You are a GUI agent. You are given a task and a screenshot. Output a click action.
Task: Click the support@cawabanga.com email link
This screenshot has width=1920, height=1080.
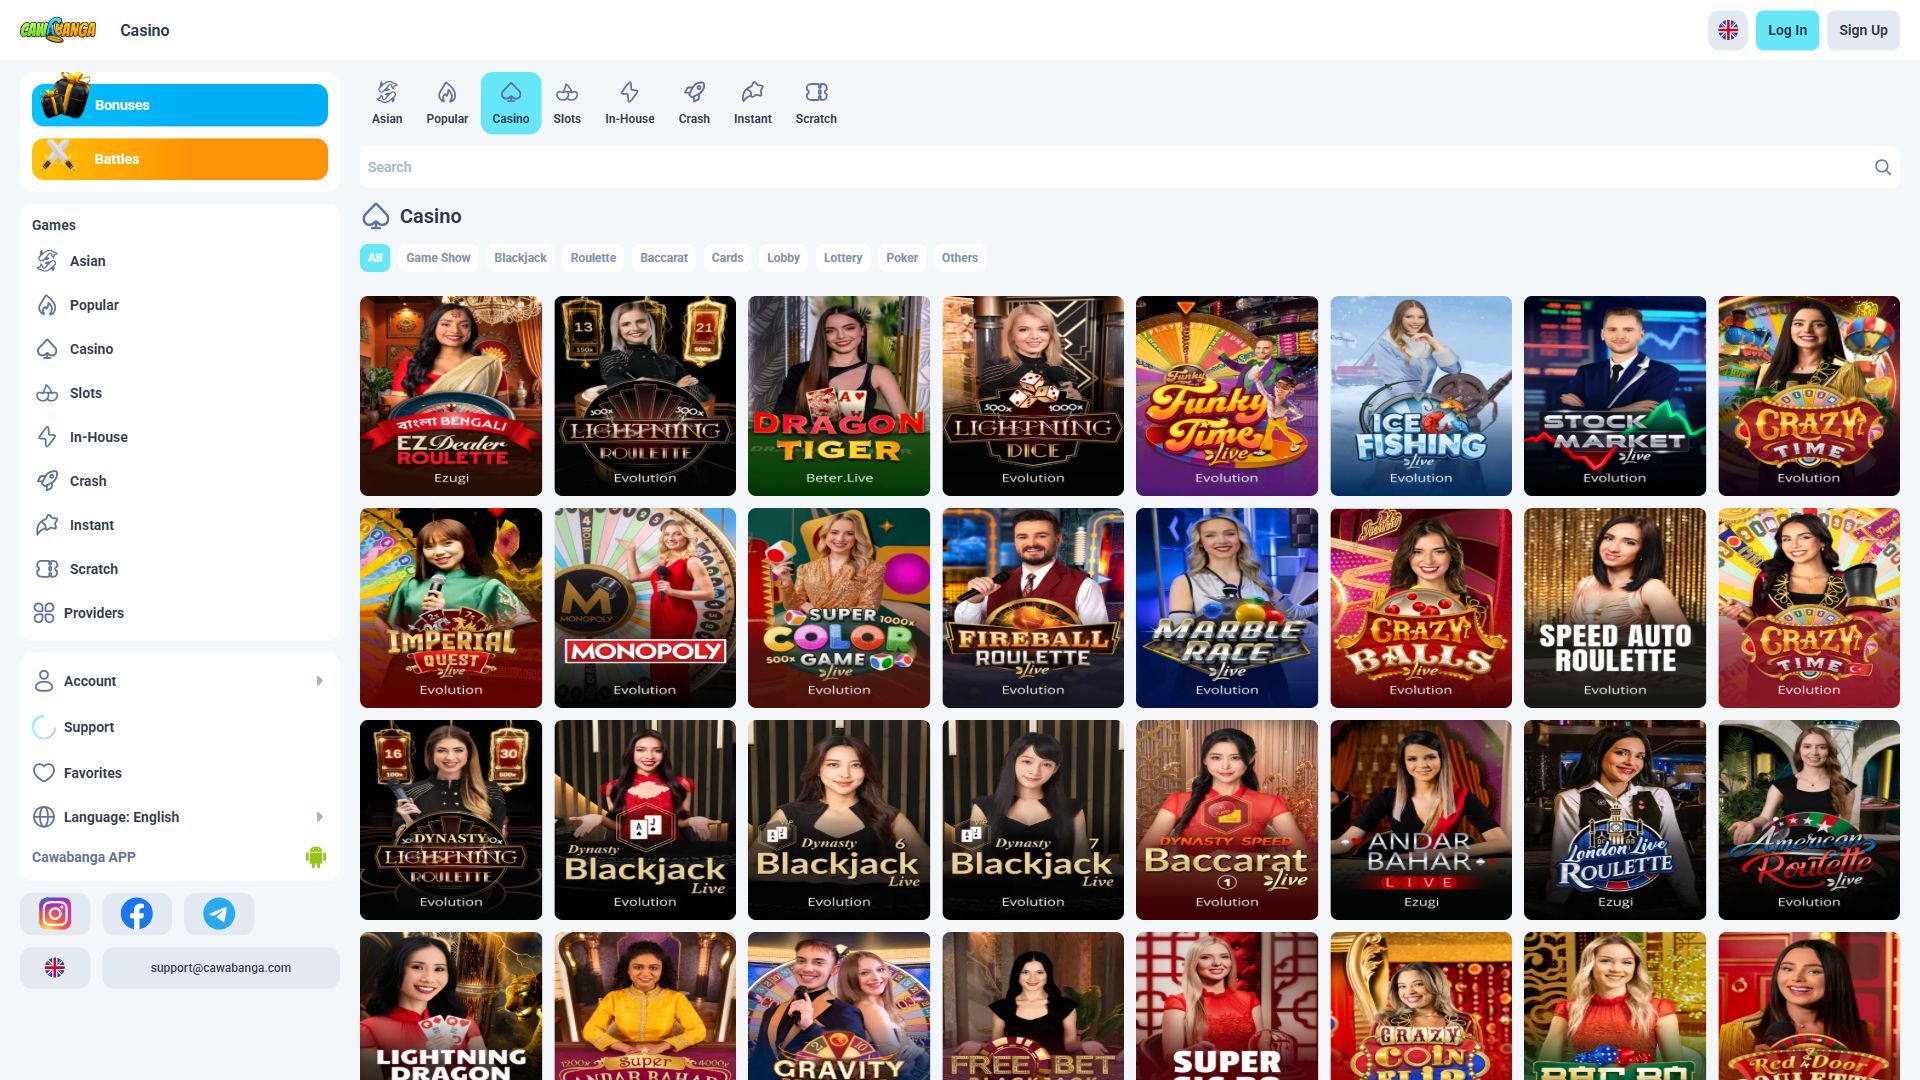221,967
